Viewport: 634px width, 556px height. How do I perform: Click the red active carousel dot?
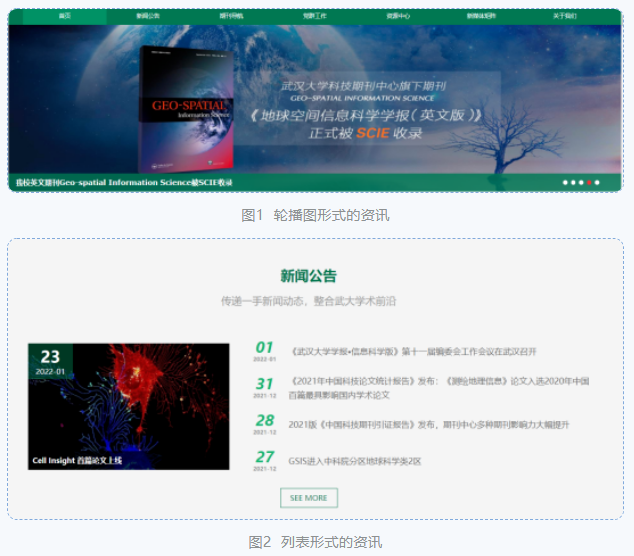click(589, 183)
